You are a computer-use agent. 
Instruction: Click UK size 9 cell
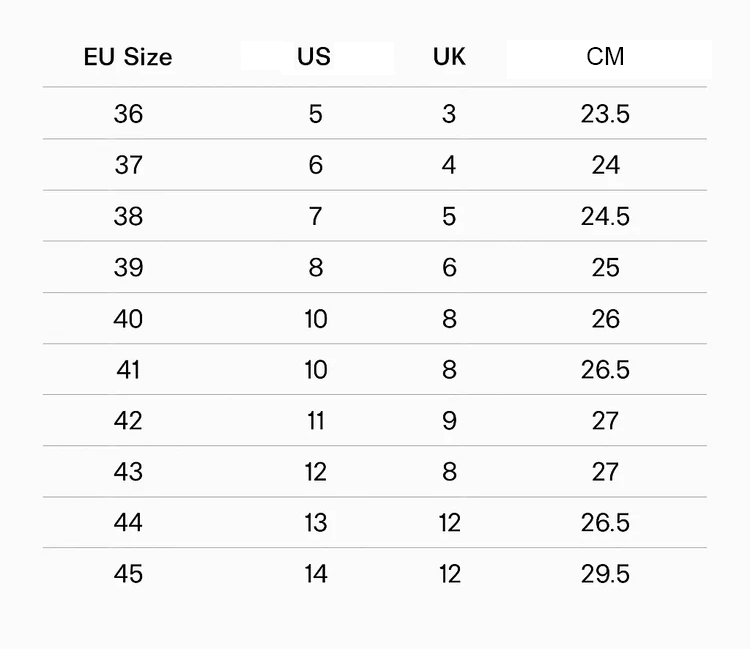pos(449,421)
